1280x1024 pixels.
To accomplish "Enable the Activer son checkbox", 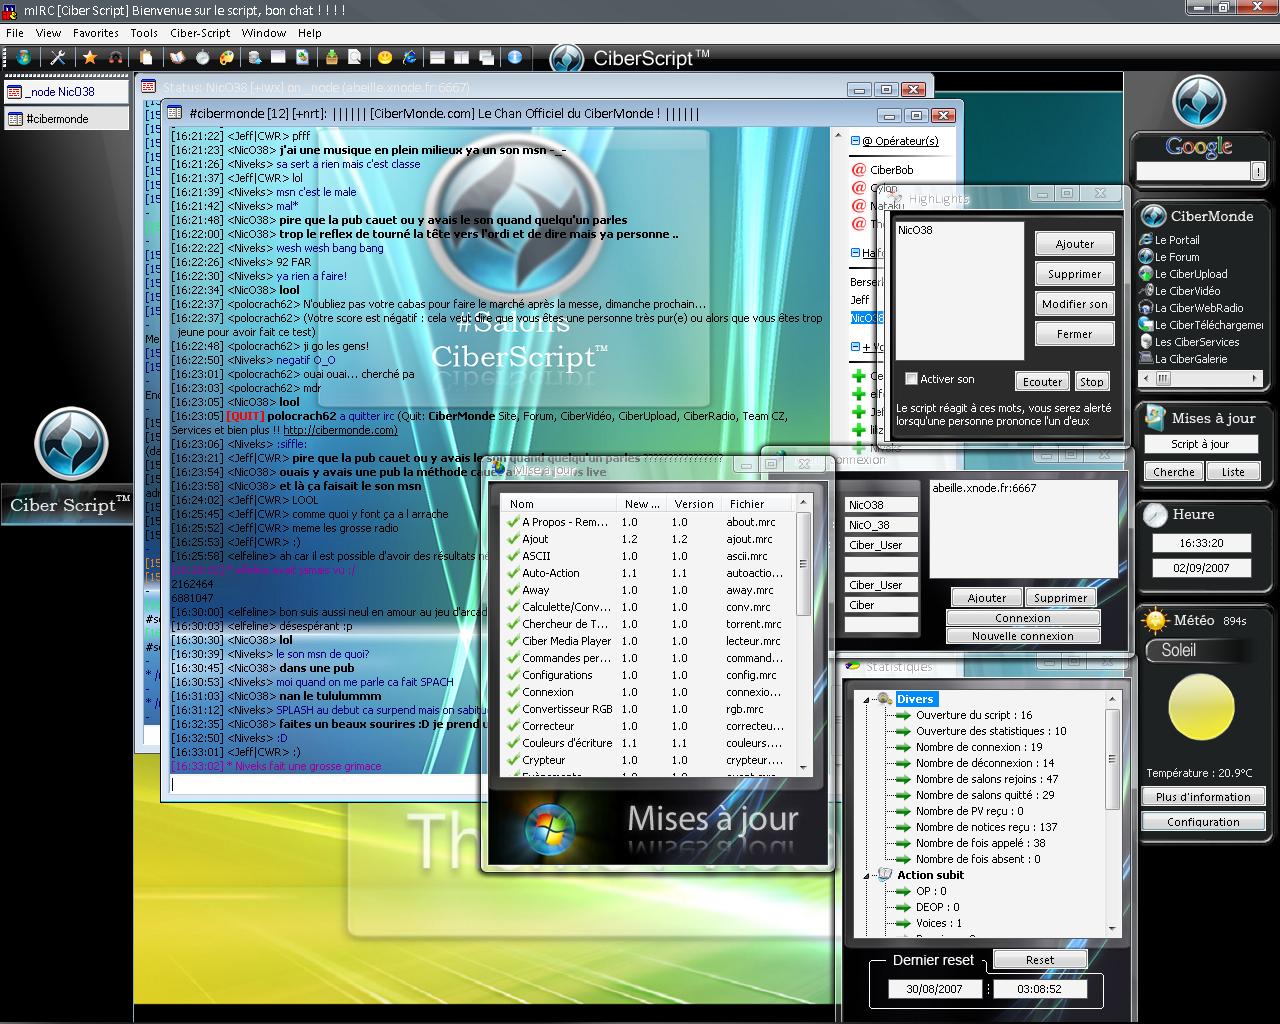I will coord(911,379).
